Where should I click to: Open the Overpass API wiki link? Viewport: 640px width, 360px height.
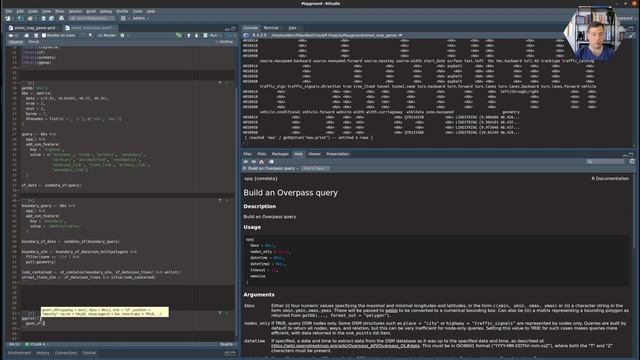coord(345,346)
